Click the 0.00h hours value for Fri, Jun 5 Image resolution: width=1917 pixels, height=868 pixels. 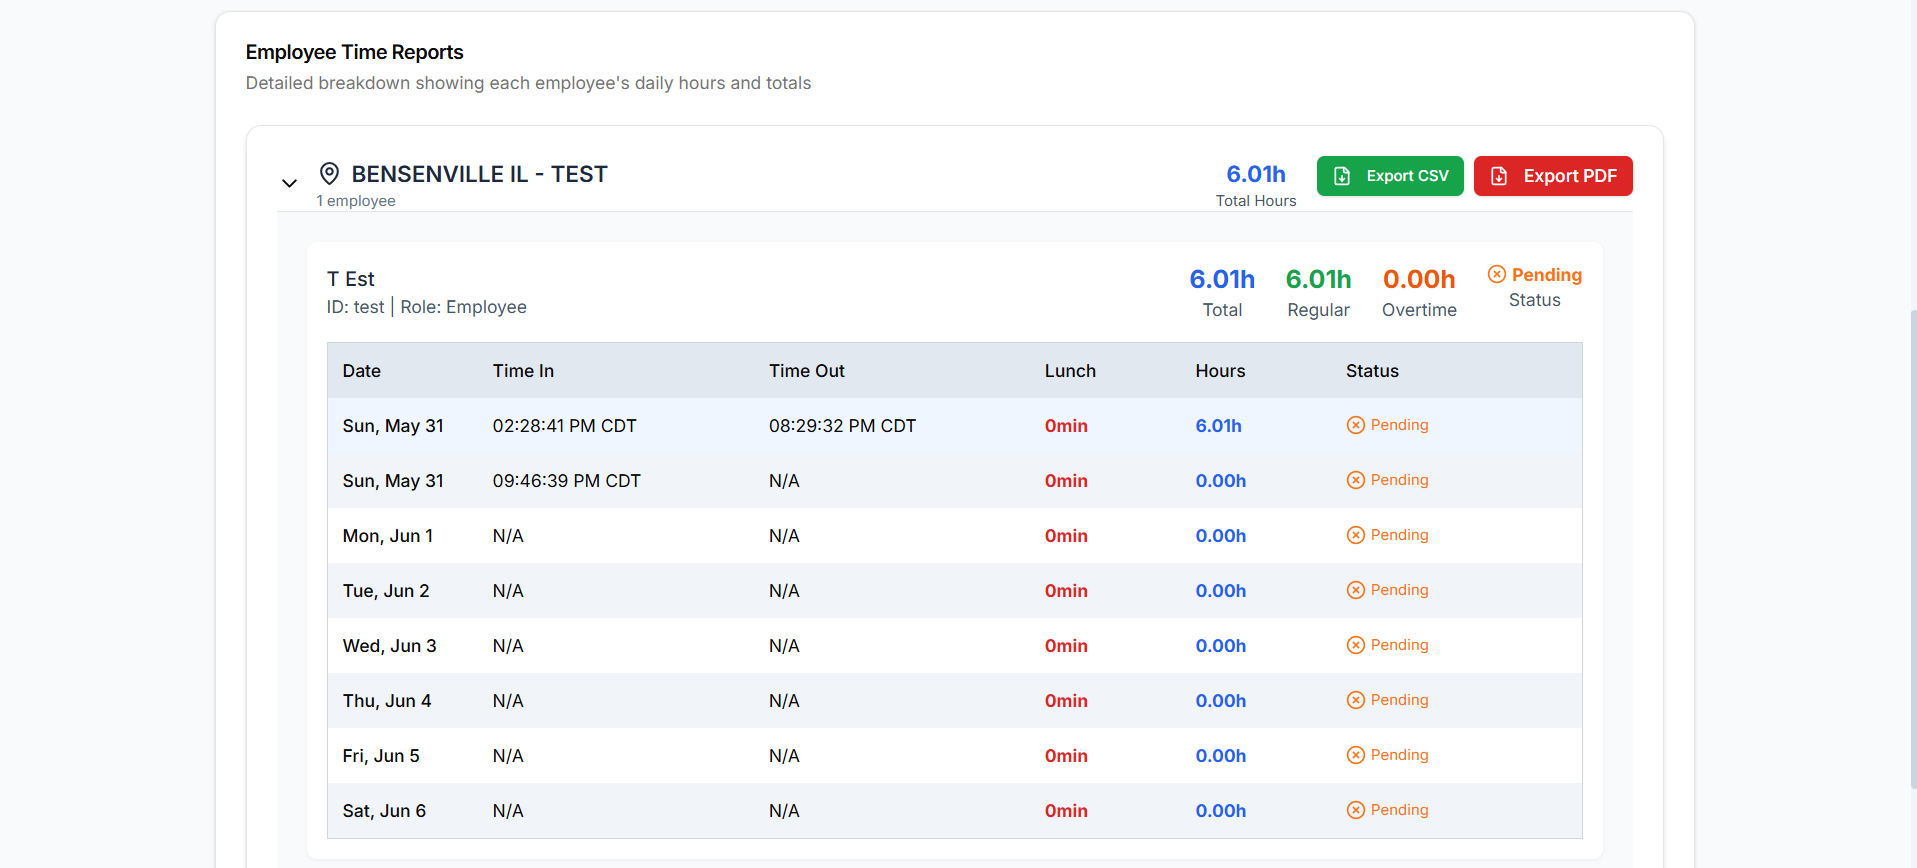1221,756
